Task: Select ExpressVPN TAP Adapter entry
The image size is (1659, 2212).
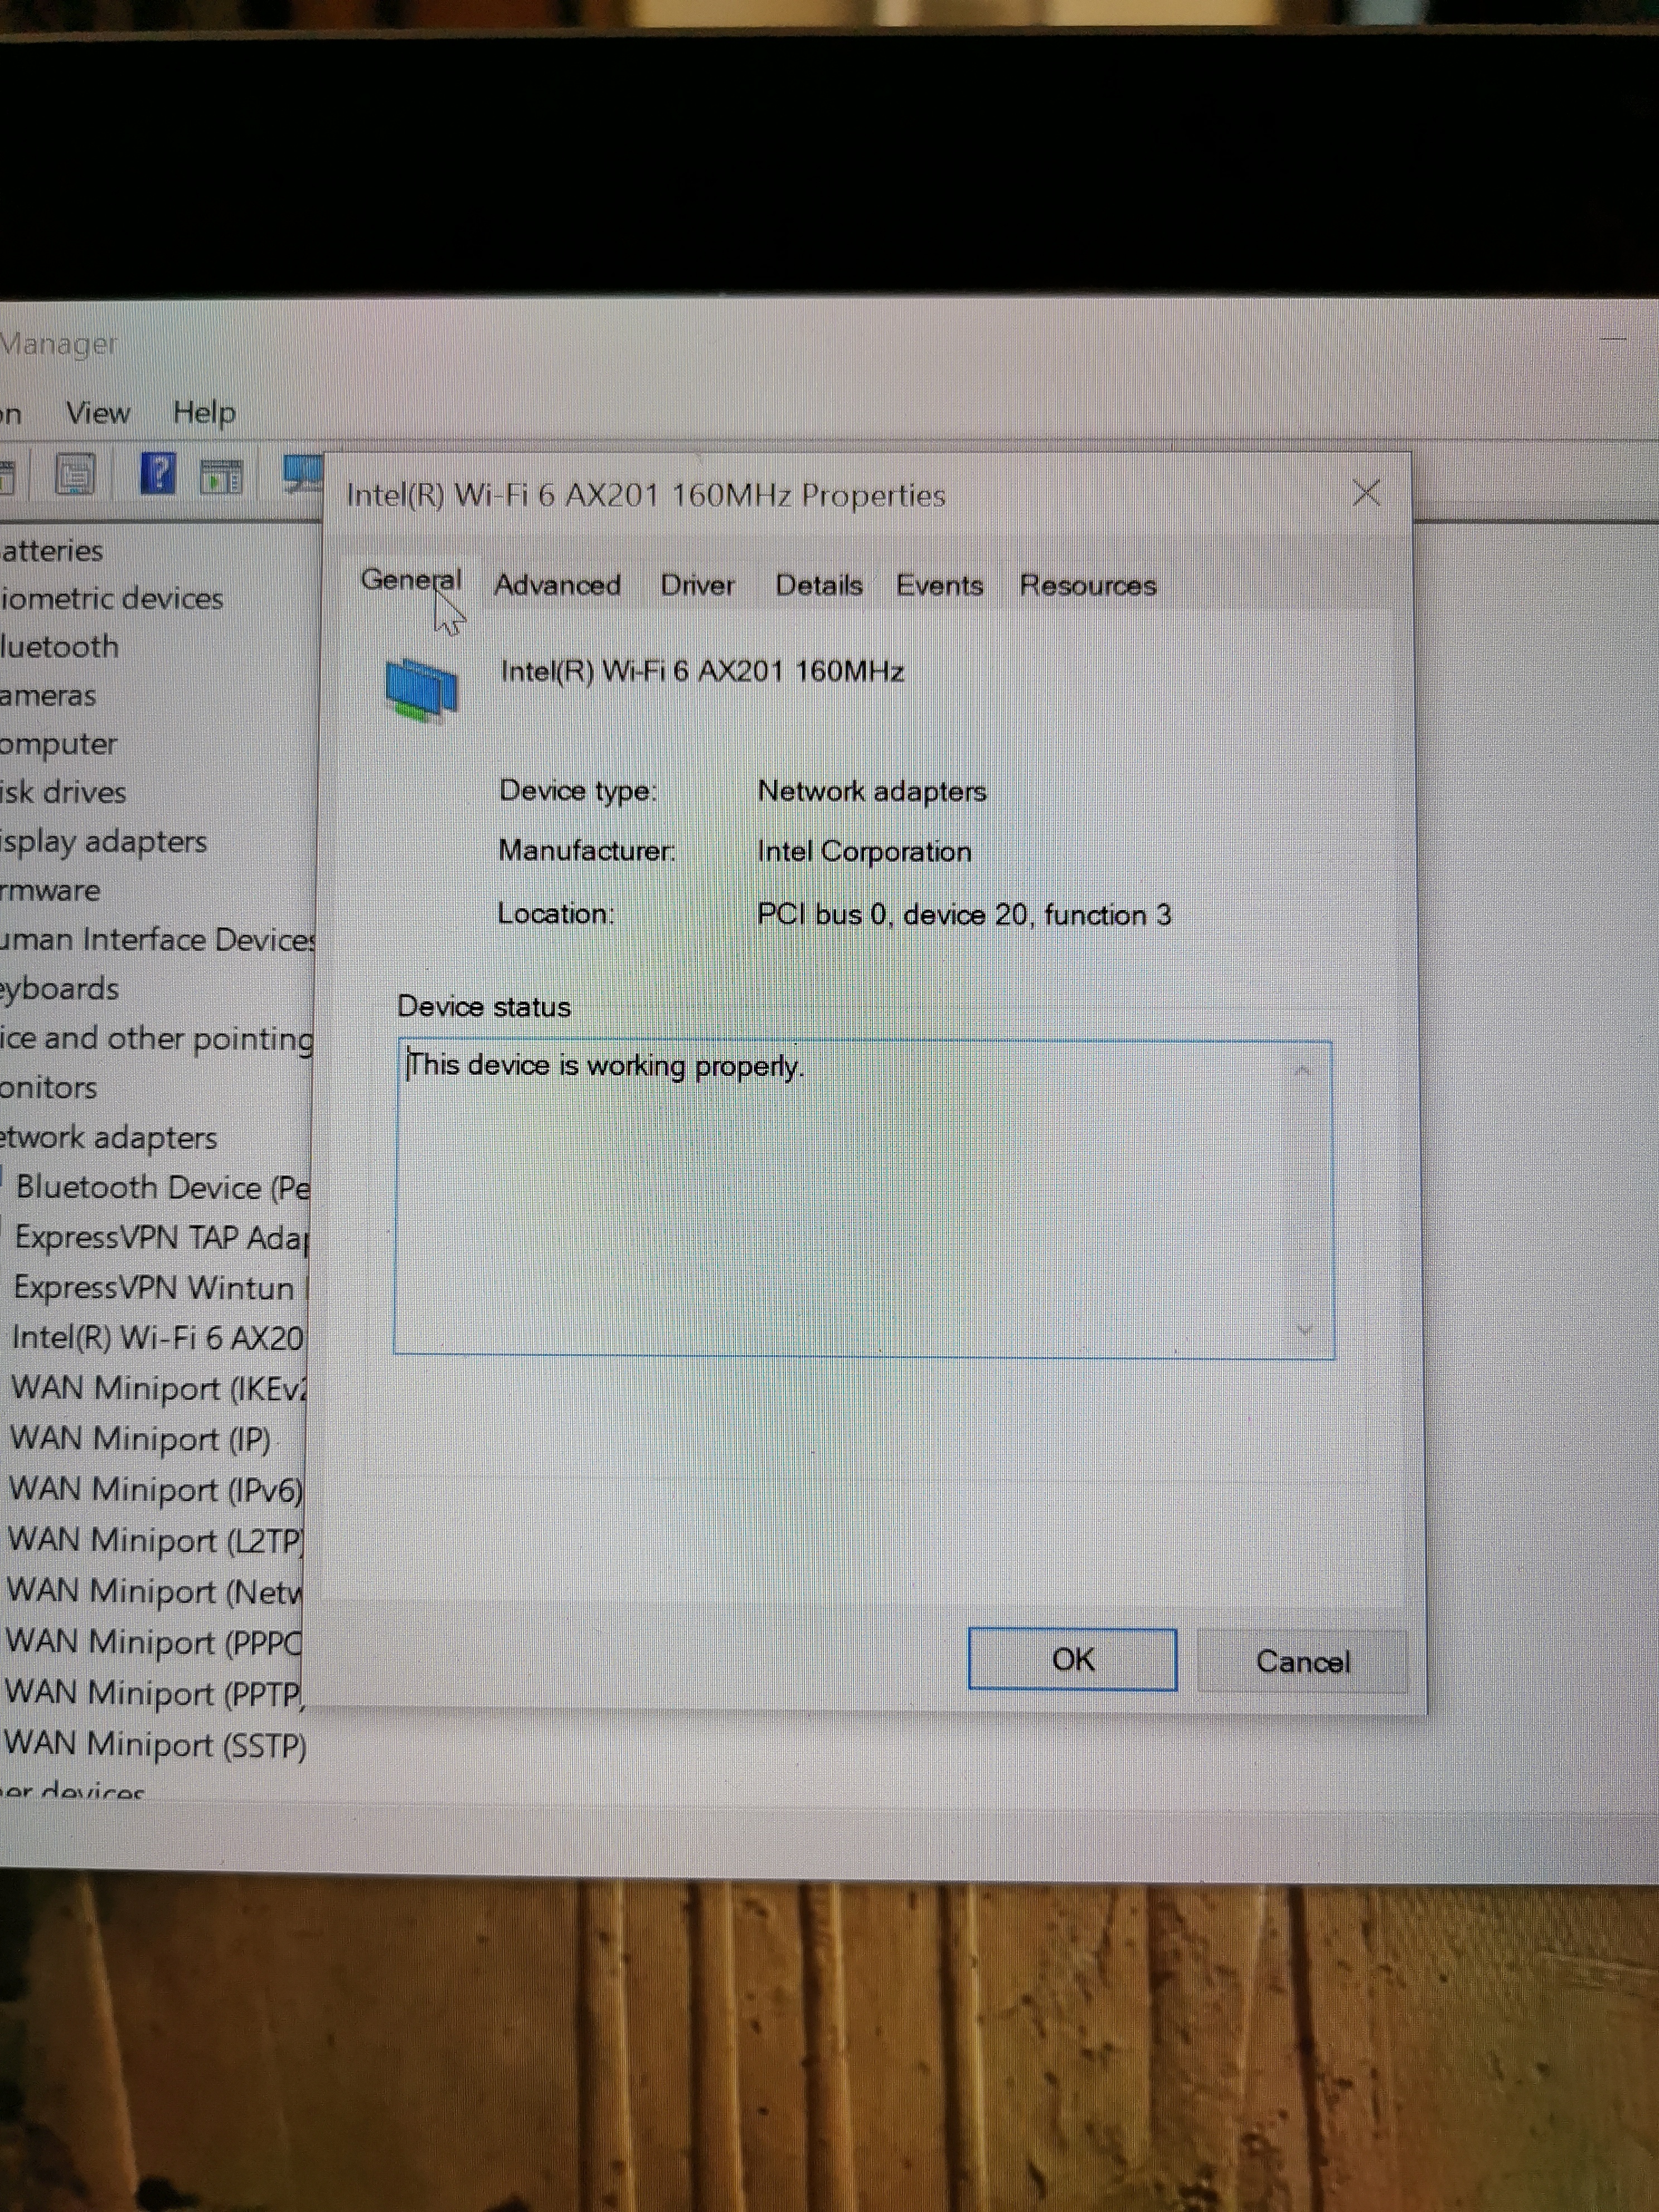Action: point(162,1238)
